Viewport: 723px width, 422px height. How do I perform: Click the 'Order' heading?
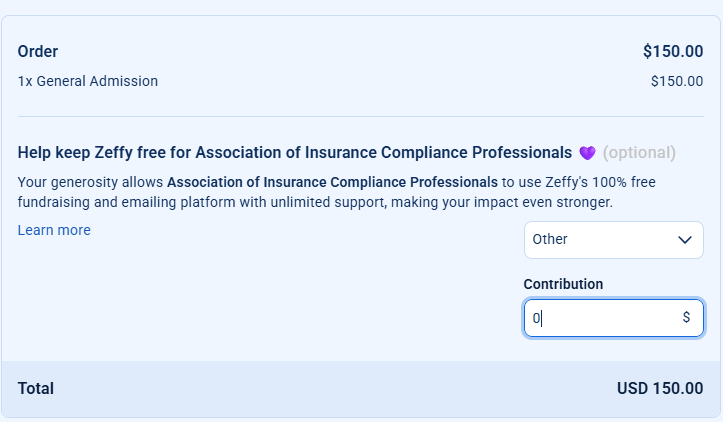[38, 51]
